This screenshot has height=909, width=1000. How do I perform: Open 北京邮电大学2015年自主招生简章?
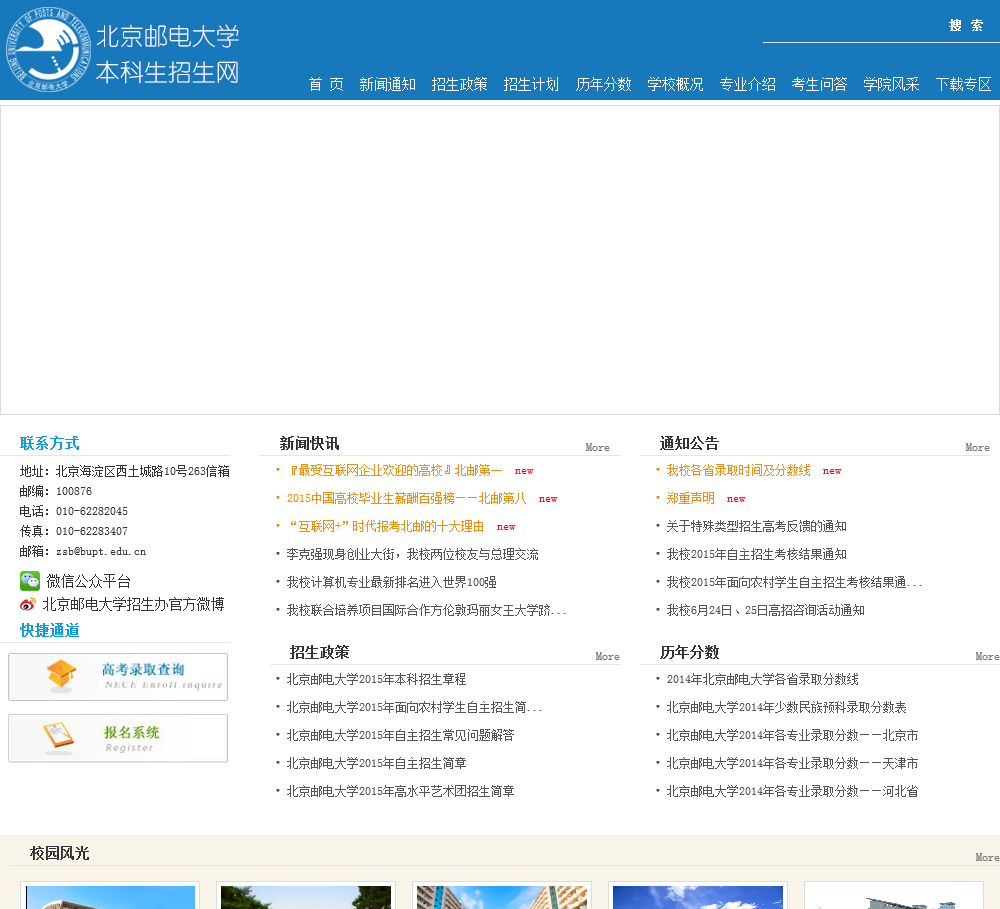376,764
